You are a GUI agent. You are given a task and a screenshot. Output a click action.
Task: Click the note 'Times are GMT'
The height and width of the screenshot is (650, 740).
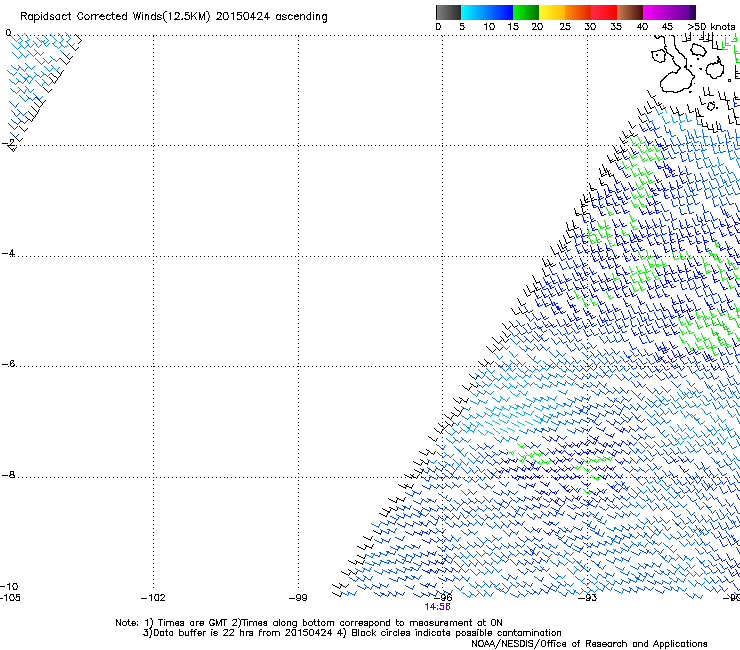[x=192, y=623]
